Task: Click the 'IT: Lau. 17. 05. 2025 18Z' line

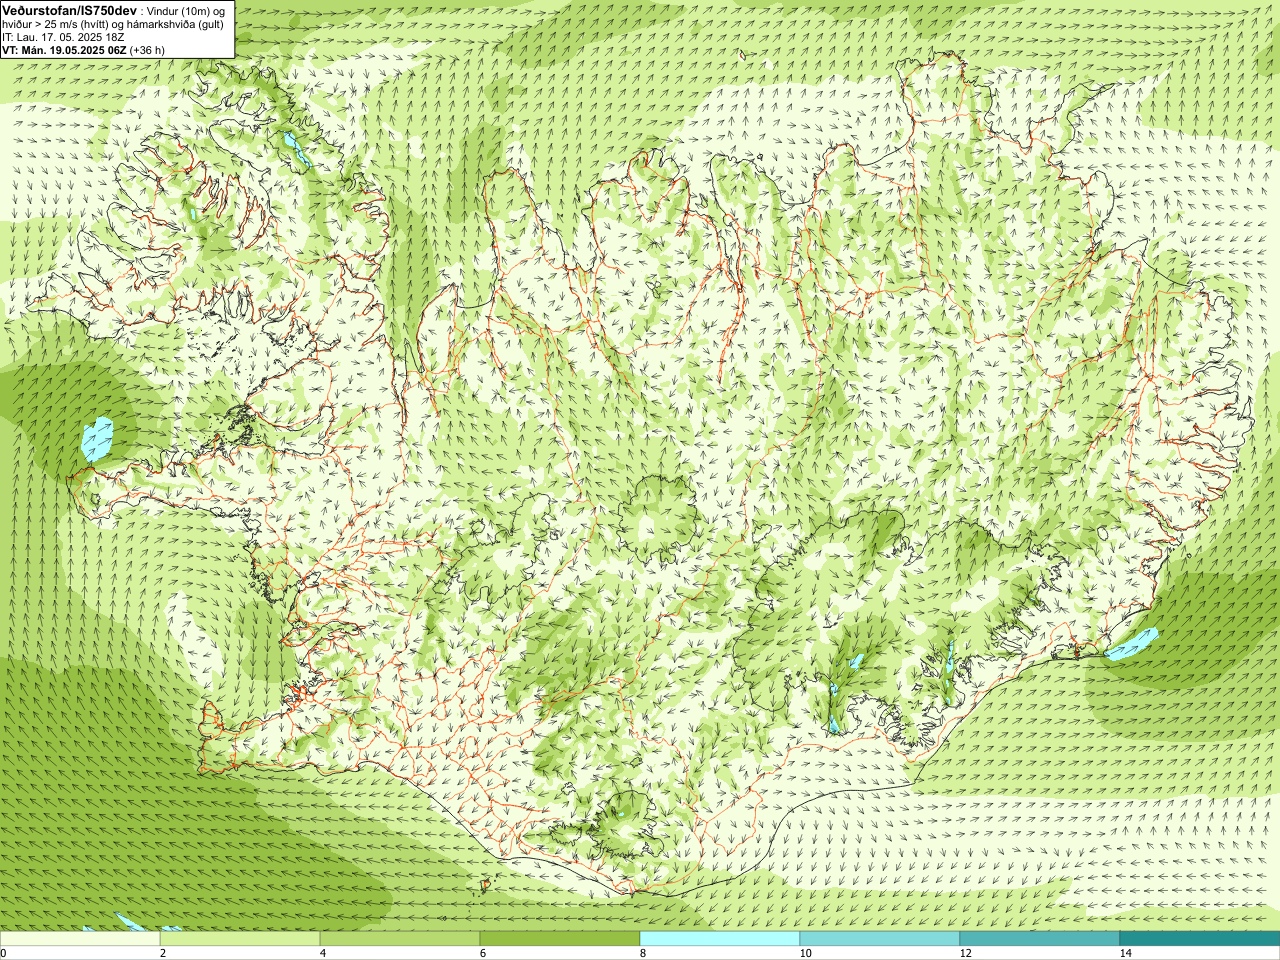Action: click(x=63, y=37)
